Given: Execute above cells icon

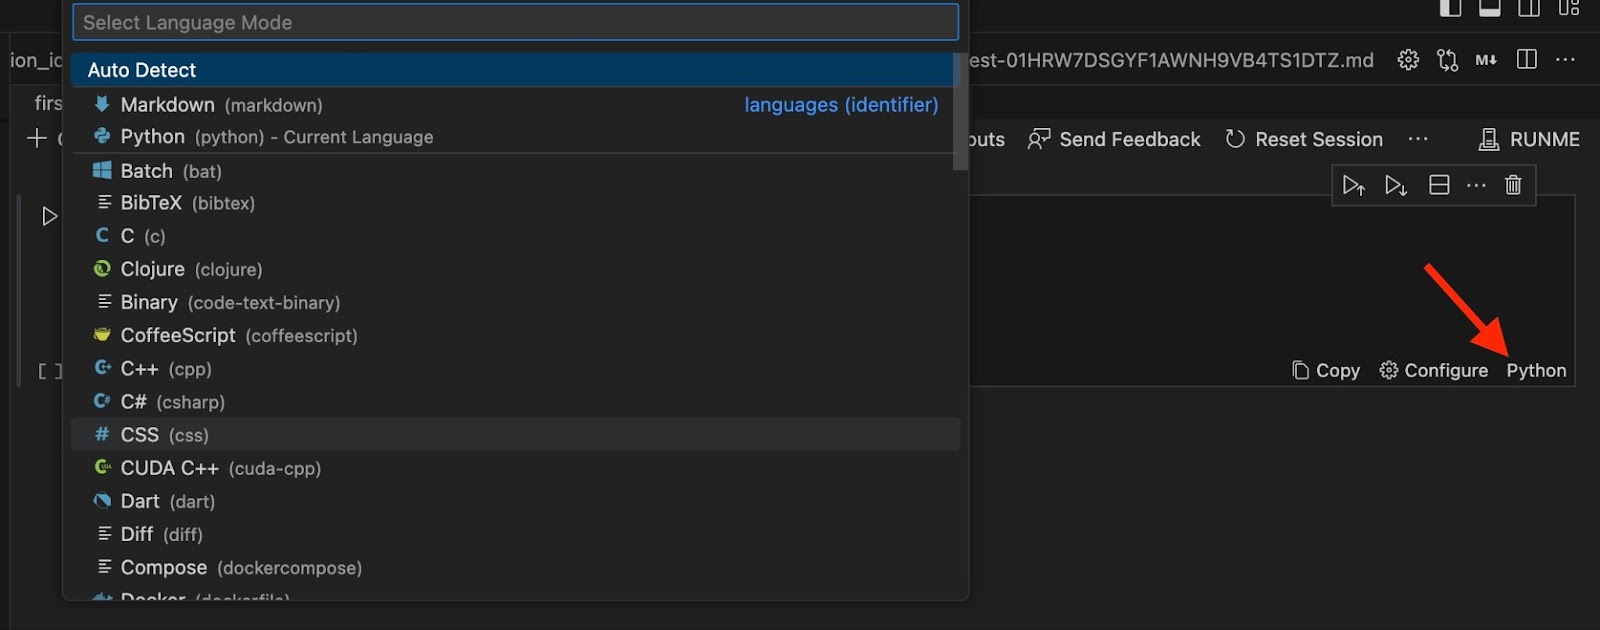Looking at the screenshot, I should 1353,185.
